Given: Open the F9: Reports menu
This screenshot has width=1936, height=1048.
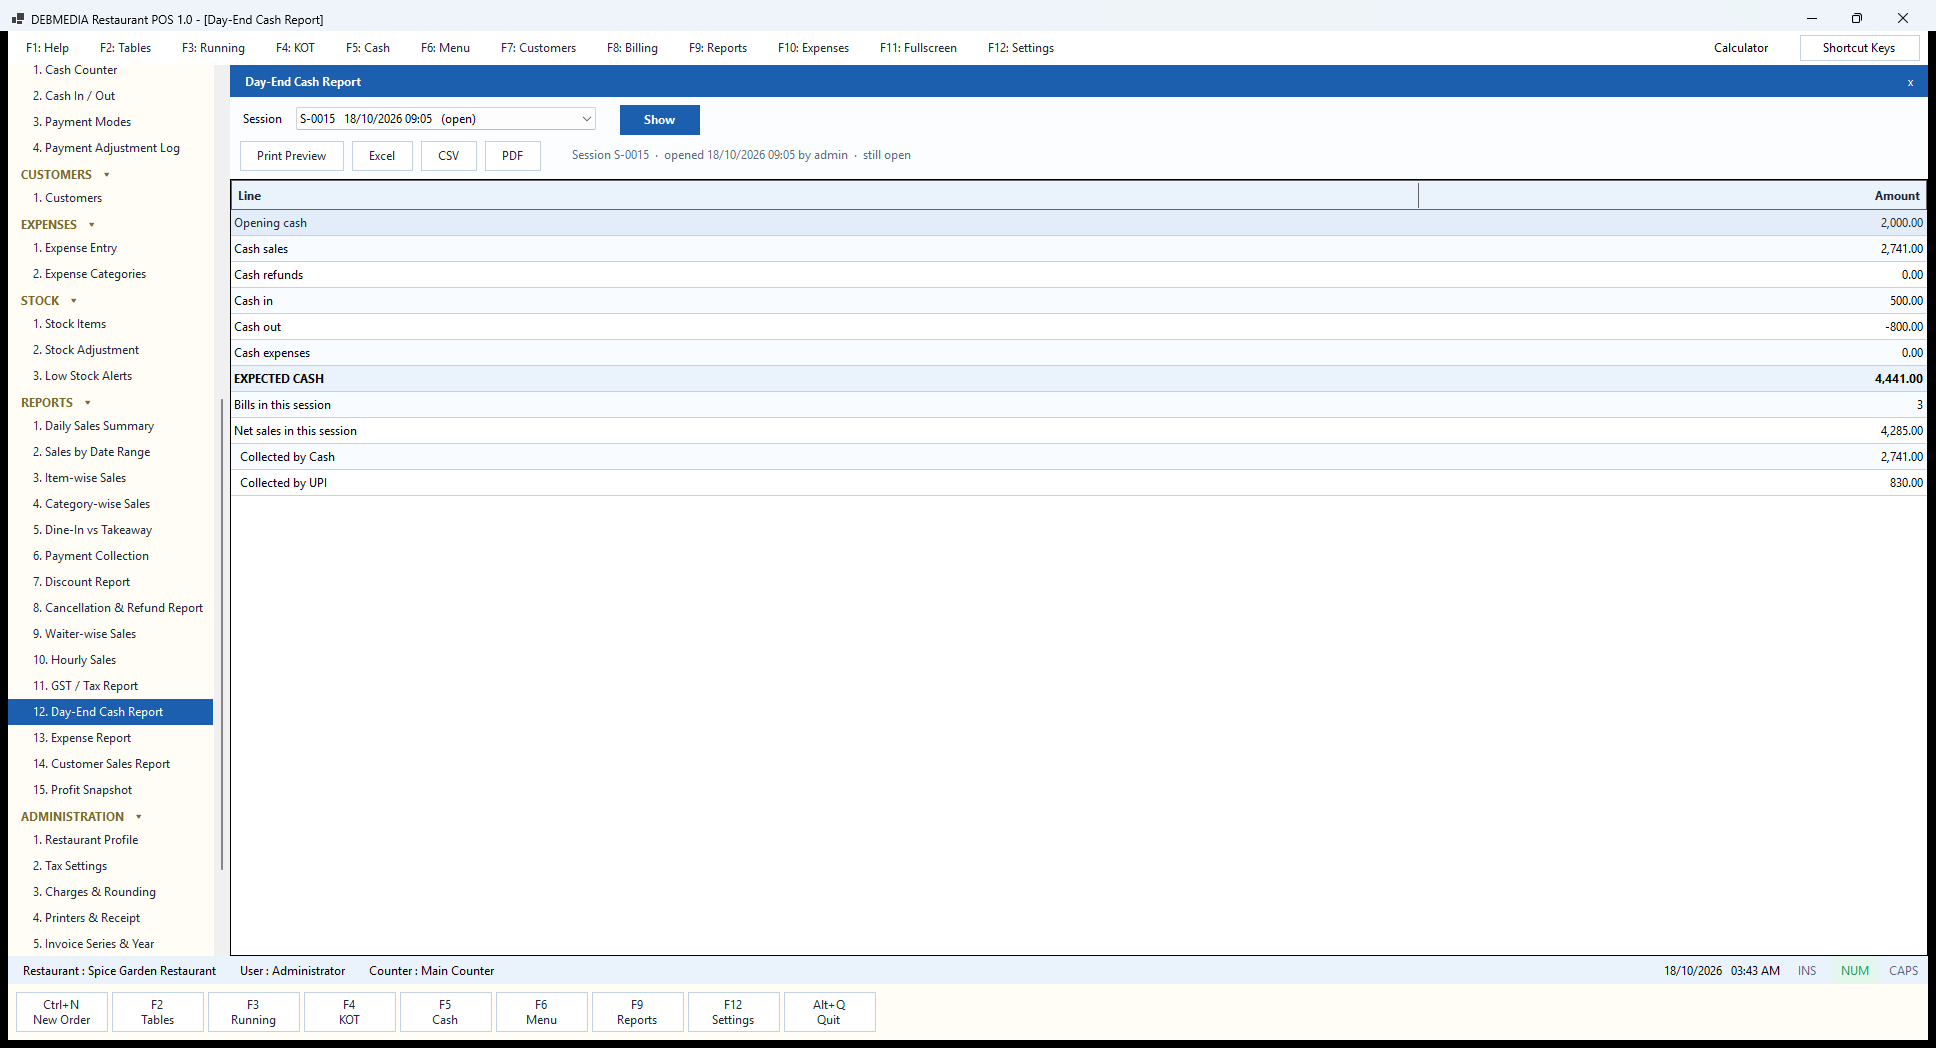Looking at the screenshot, I should point(718,48).
